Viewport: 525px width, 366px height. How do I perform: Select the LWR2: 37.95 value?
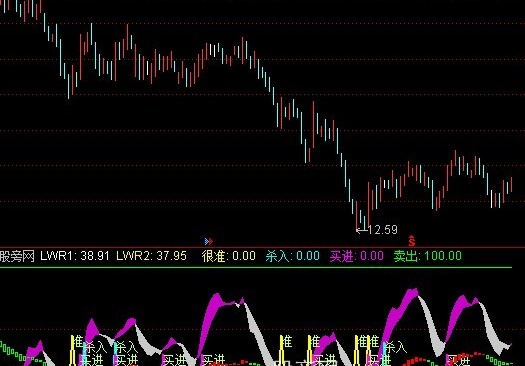151,256
